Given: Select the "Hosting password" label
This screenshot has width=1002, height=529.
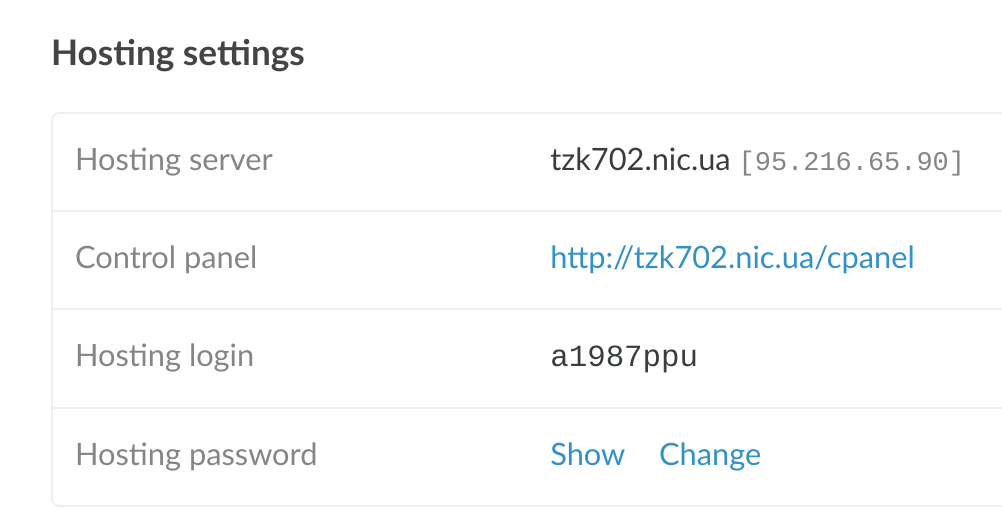Looking at the screenshot, I should coord(196,455).
